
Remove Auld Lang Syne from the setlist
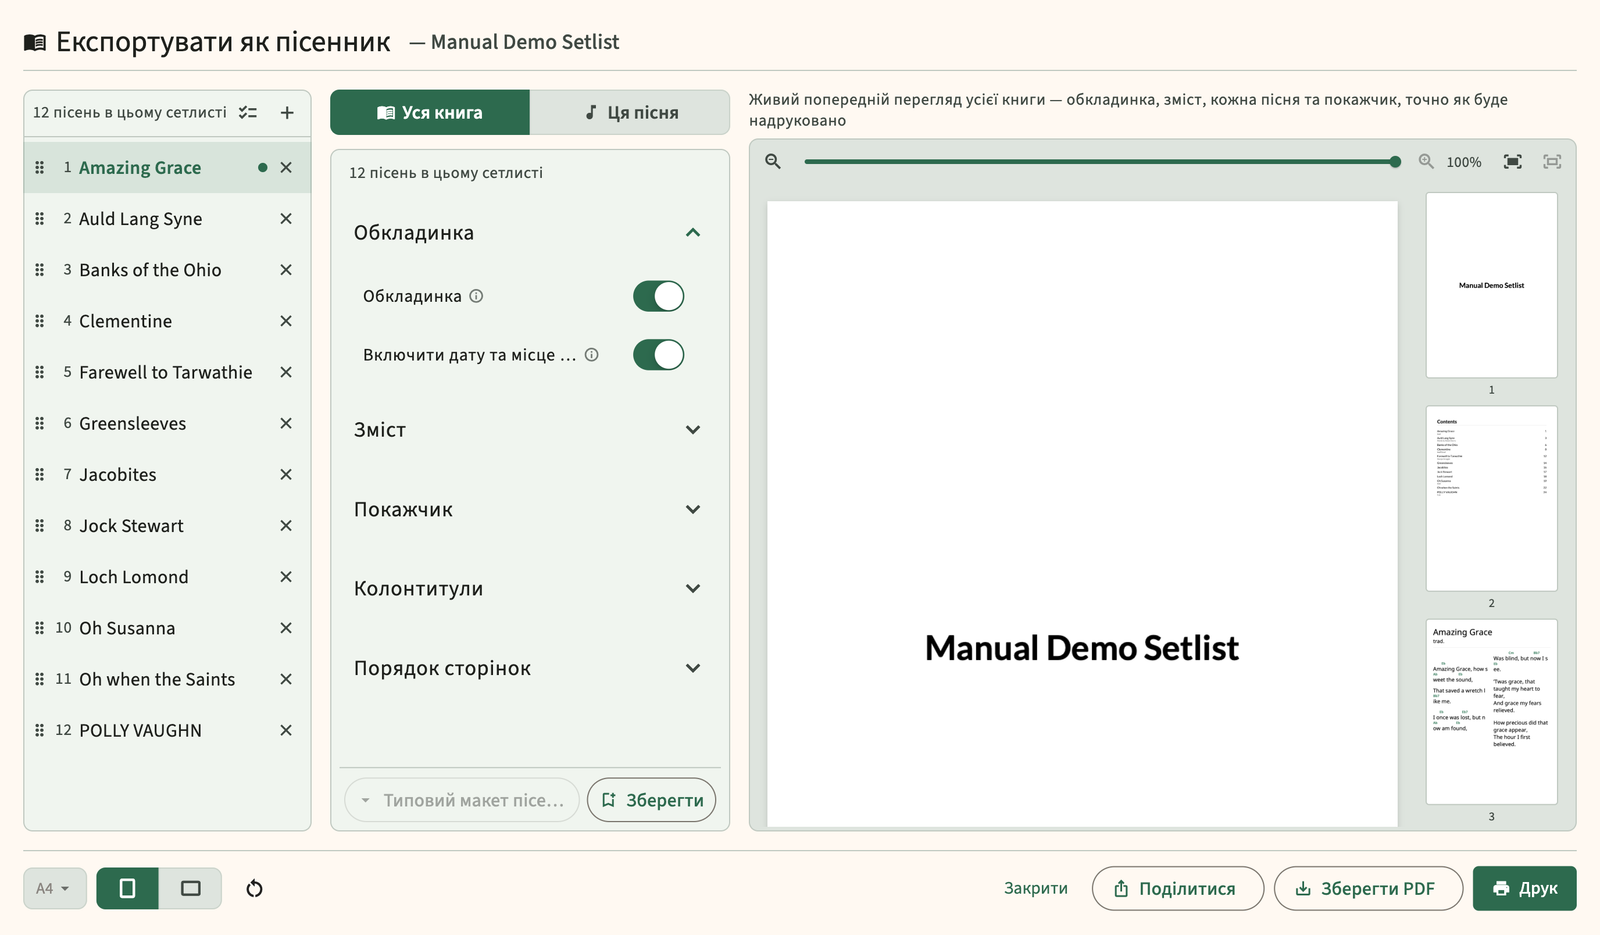(286, 219)
